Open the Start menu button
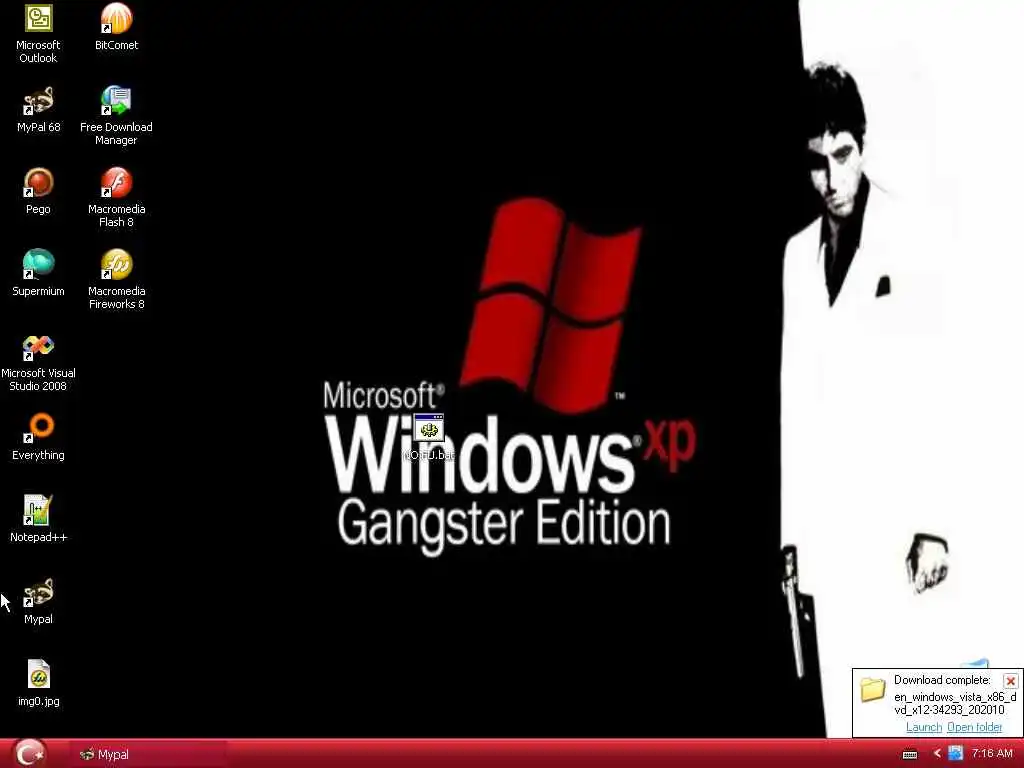Screen dimensions: 1024x768 [x=30, y=754]
